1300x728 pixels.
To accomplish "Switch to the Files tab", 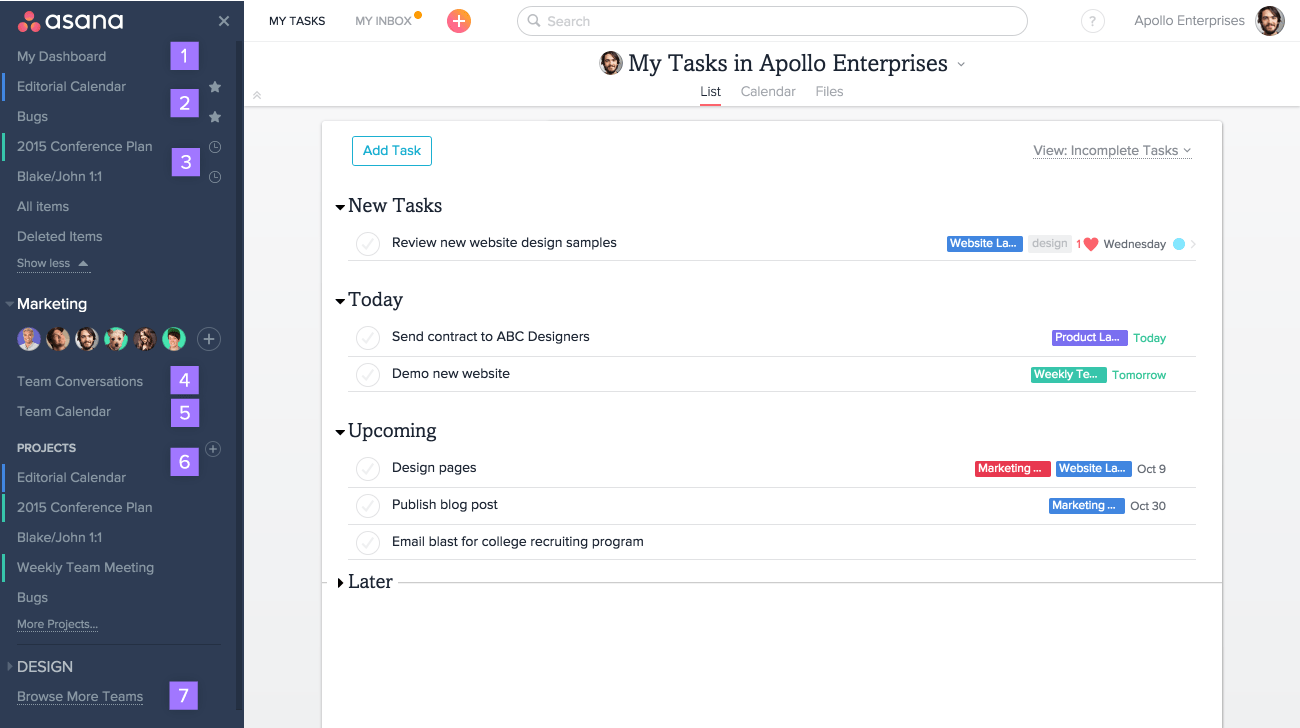I will coord(829,92).
